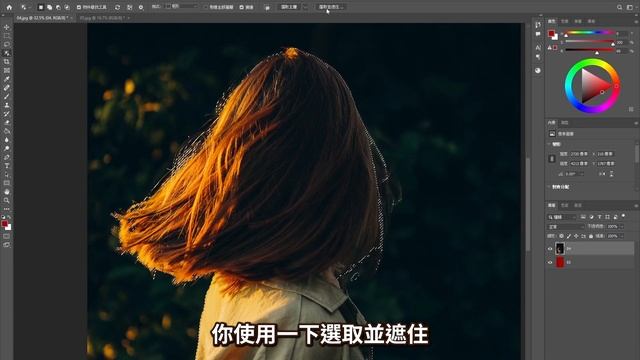Go to the Home screen icon
The width and height of the screenshot is (640, 360).
[9, 7]
